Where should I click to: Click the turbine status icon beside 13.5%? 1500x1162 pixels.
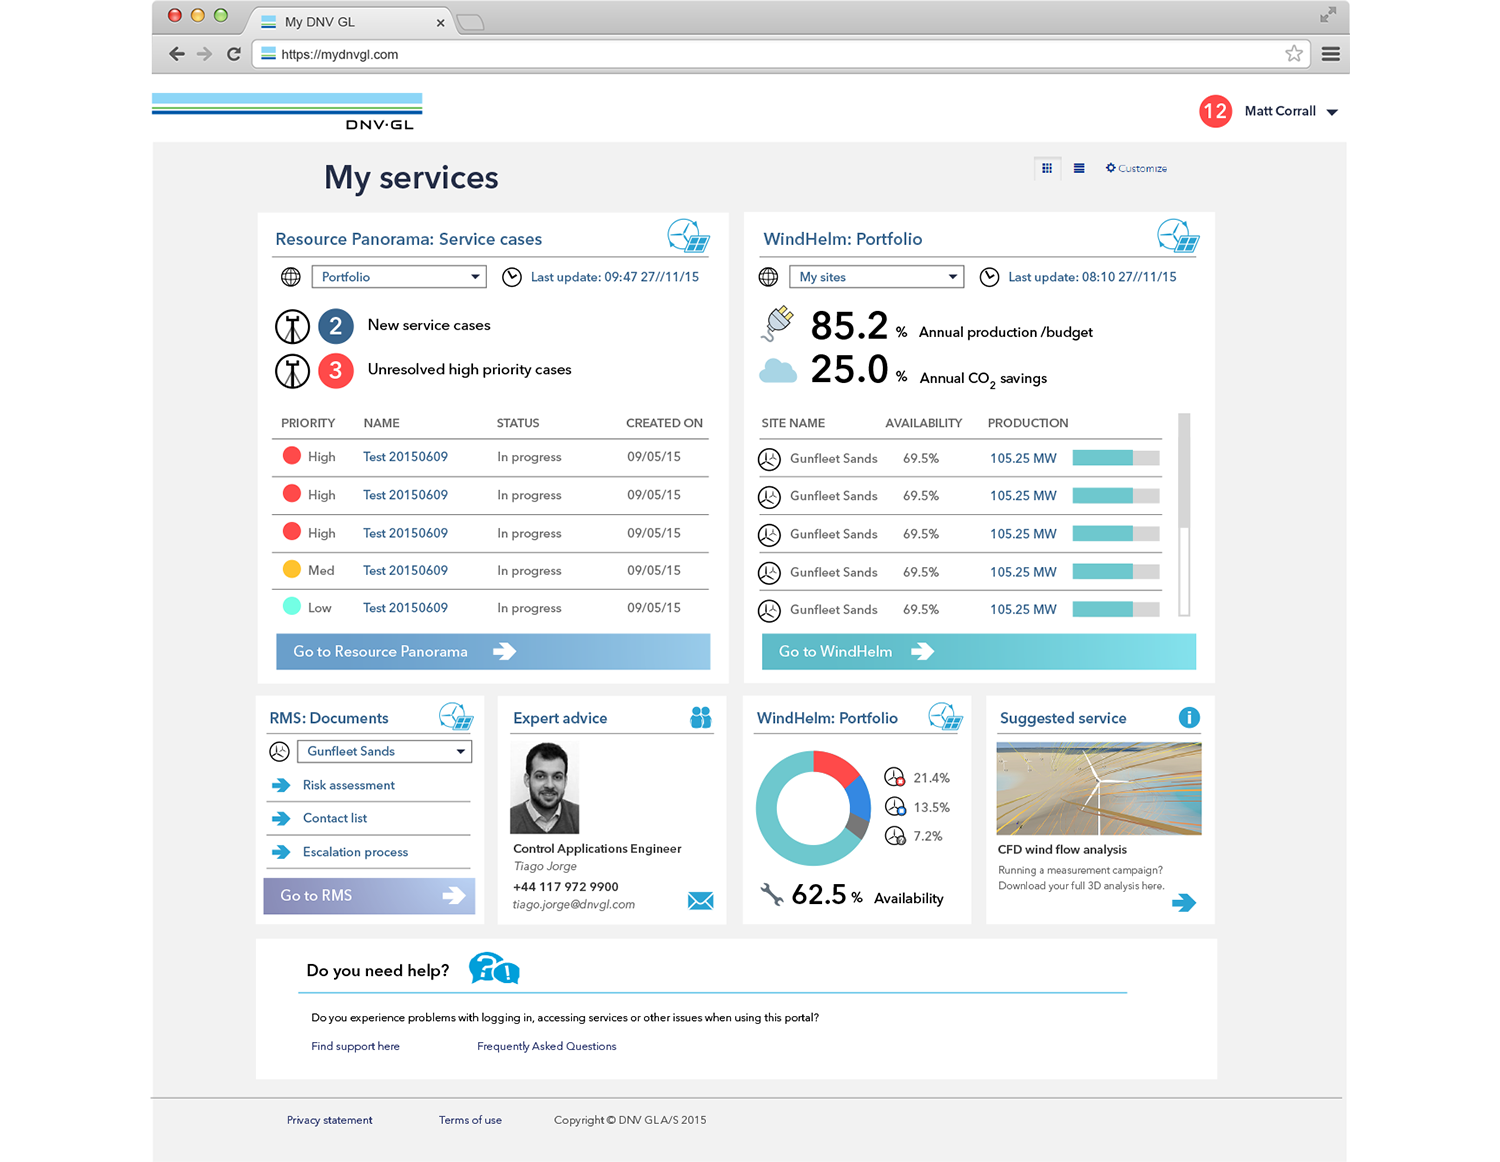point(895,806)
